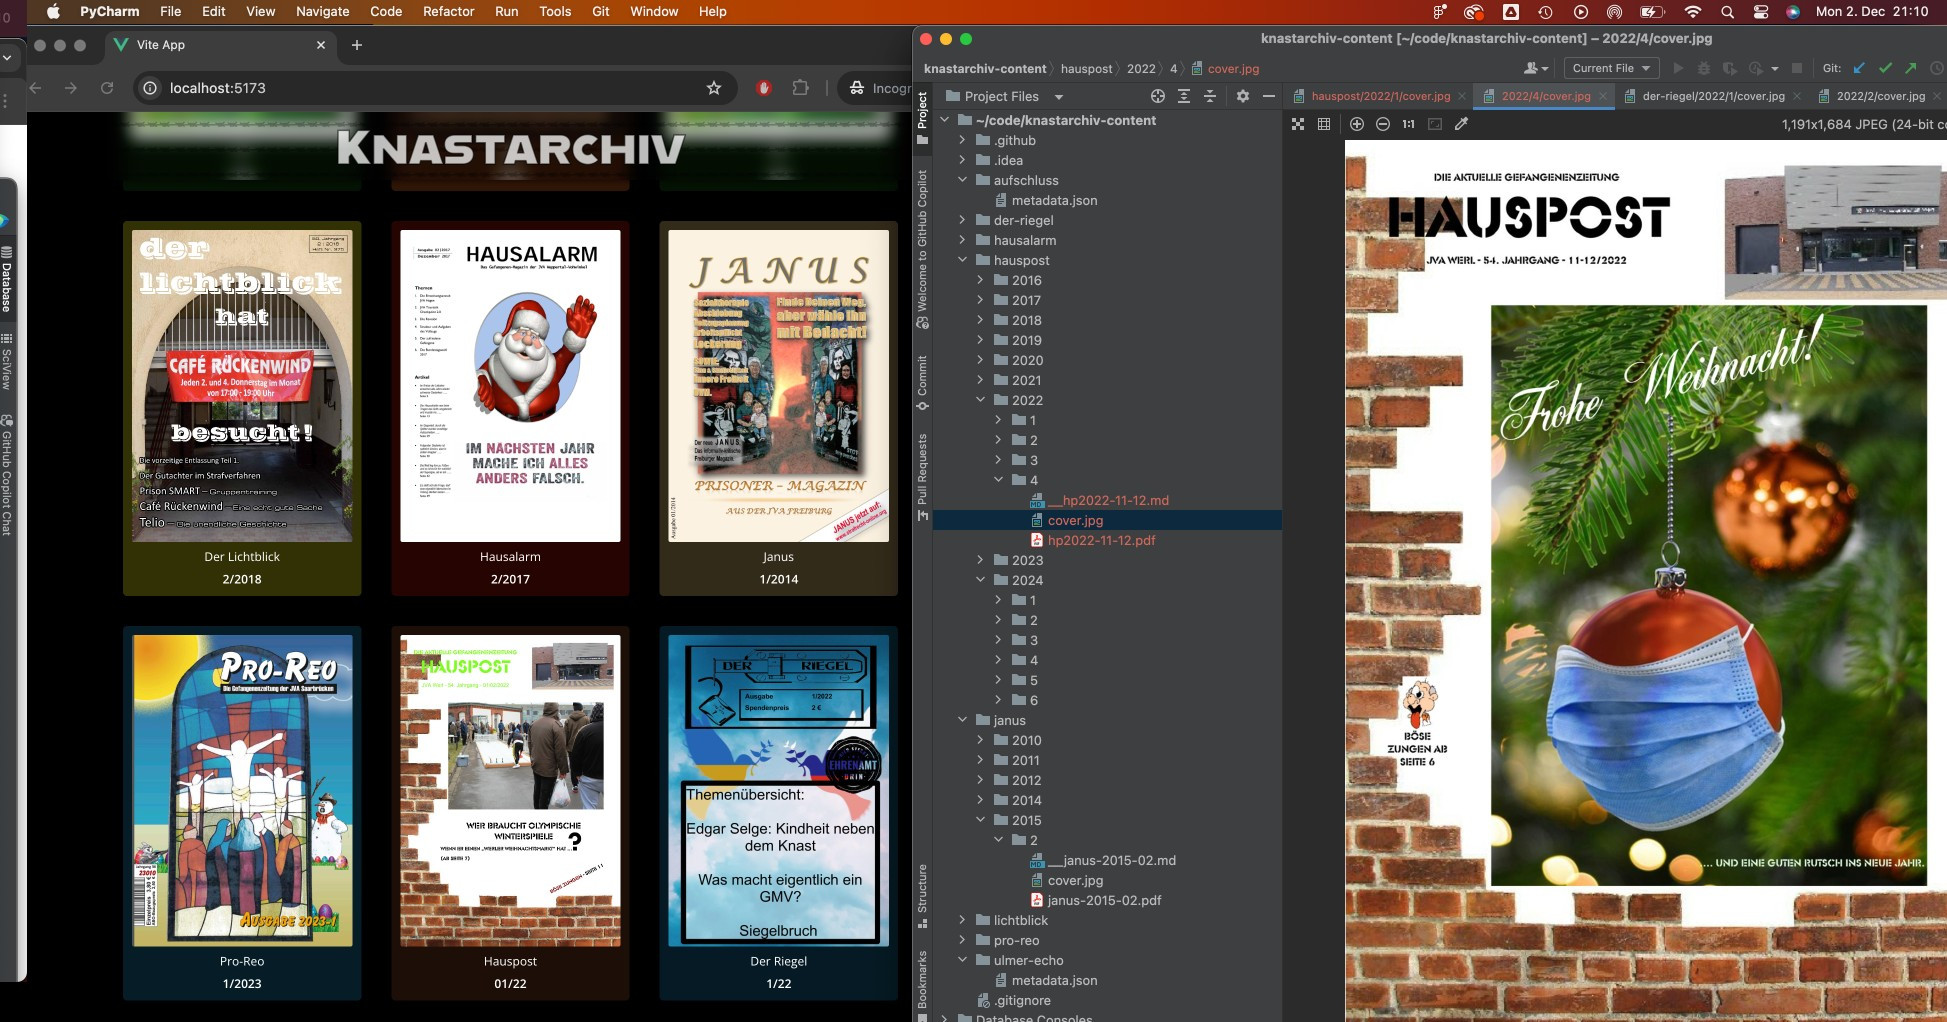Open Janus 1/2014 cover card

(x=778, y=408)
